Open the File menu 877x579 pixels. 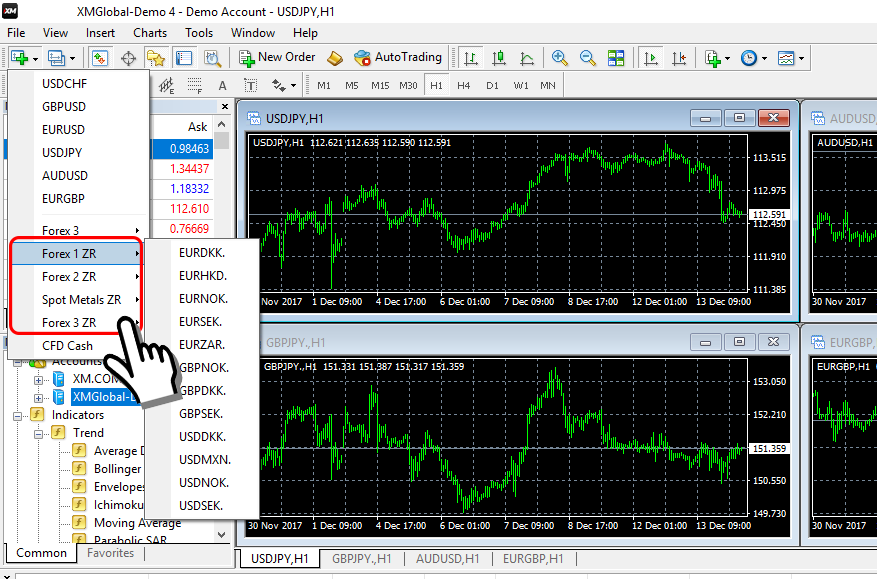16,33
